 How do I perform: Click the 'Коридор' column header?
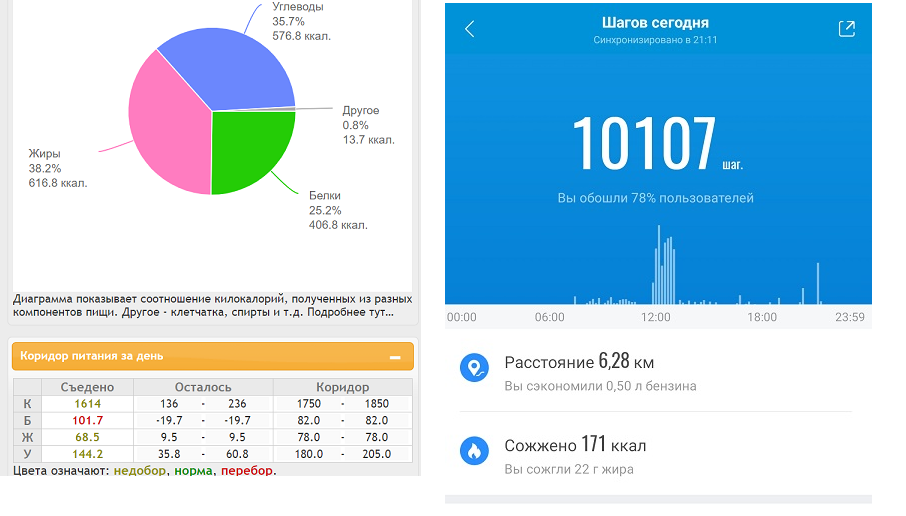tap(343, 387)
